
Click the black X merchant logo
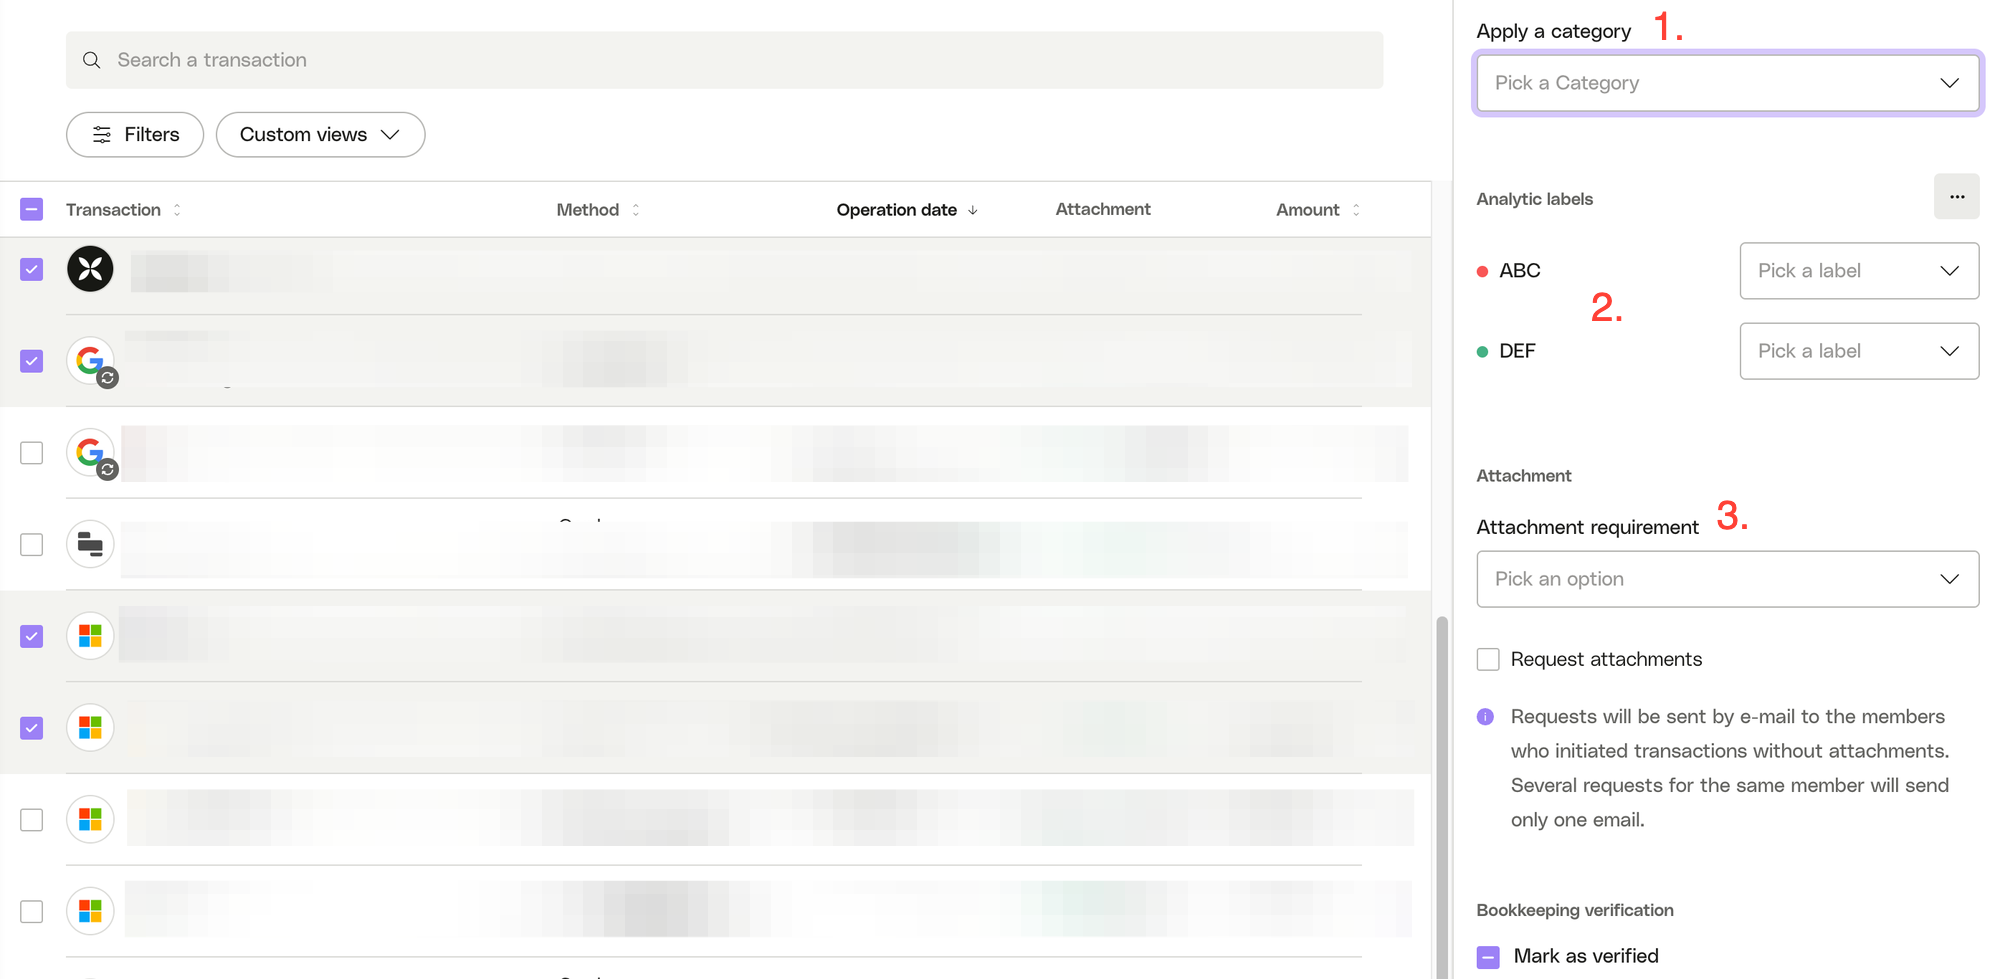[90, 269]
